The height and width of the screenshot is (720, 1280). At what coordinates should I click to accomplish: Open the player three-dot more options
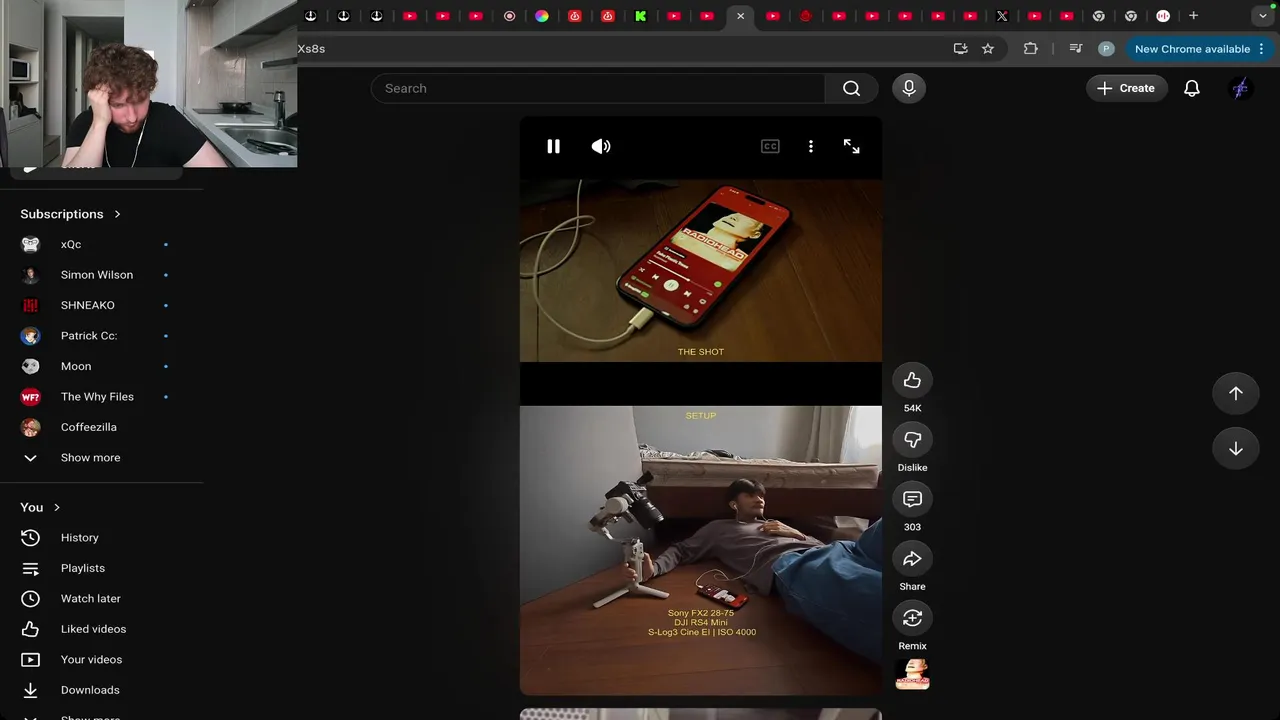pyautogui.click(x=811, y=146)
